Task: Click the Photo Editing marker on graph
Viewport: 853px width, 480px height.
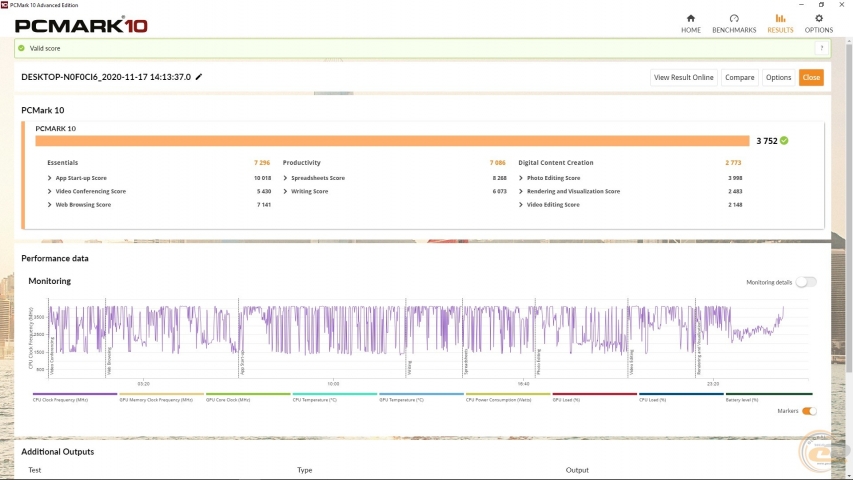Action: click(539, 362)
